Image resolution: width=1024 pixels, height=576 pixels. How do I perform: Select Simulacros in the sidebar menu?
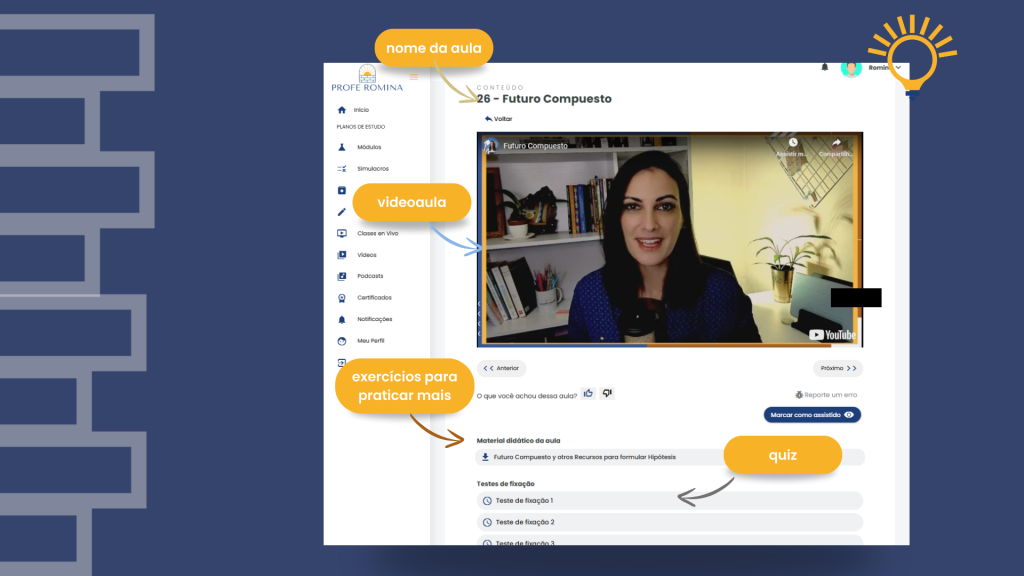pyautogui.click(x=373, y=168)
